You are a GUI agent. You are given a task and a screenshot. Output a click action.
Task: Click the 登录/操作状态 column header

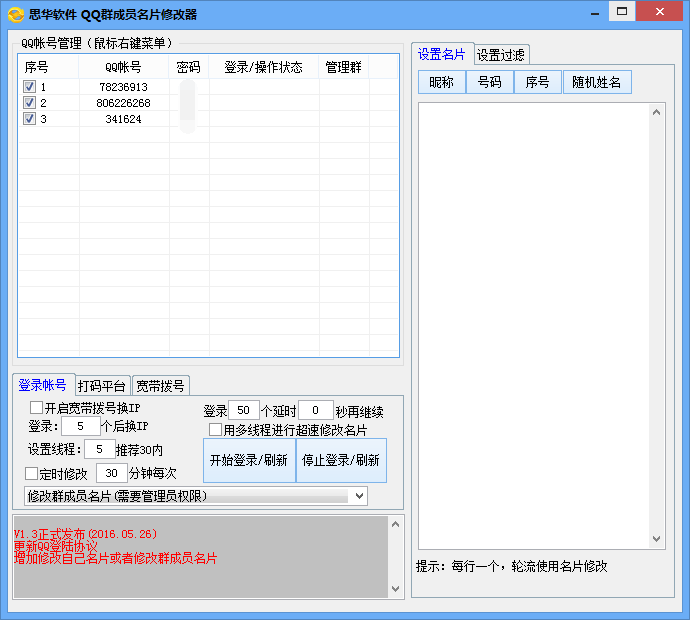click(264, 67)
